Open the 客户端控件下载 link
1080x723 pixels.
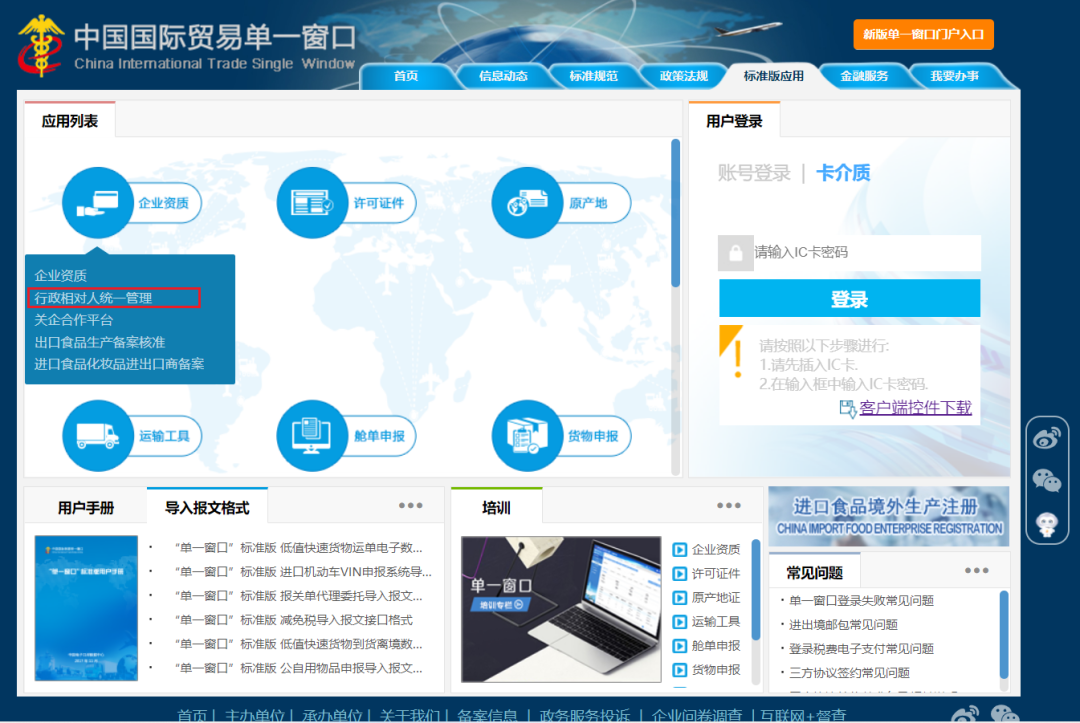click(915, 408)
